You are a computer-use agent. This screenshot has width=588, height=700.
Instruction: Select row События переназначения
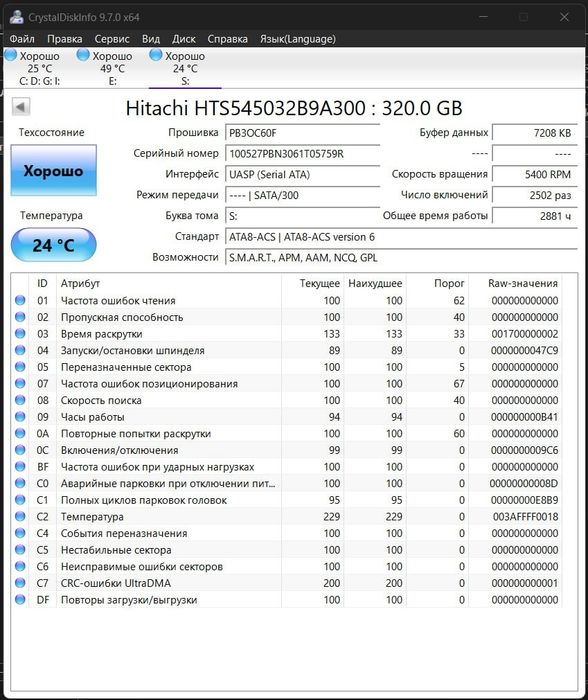(x=287, y=533)
